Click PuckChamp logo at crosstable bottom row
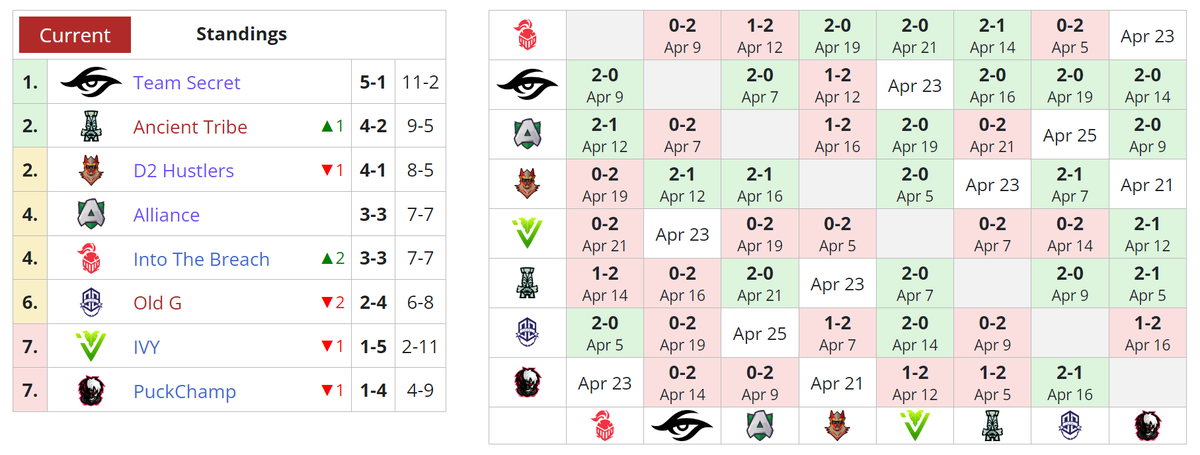 pos(1146,425)
